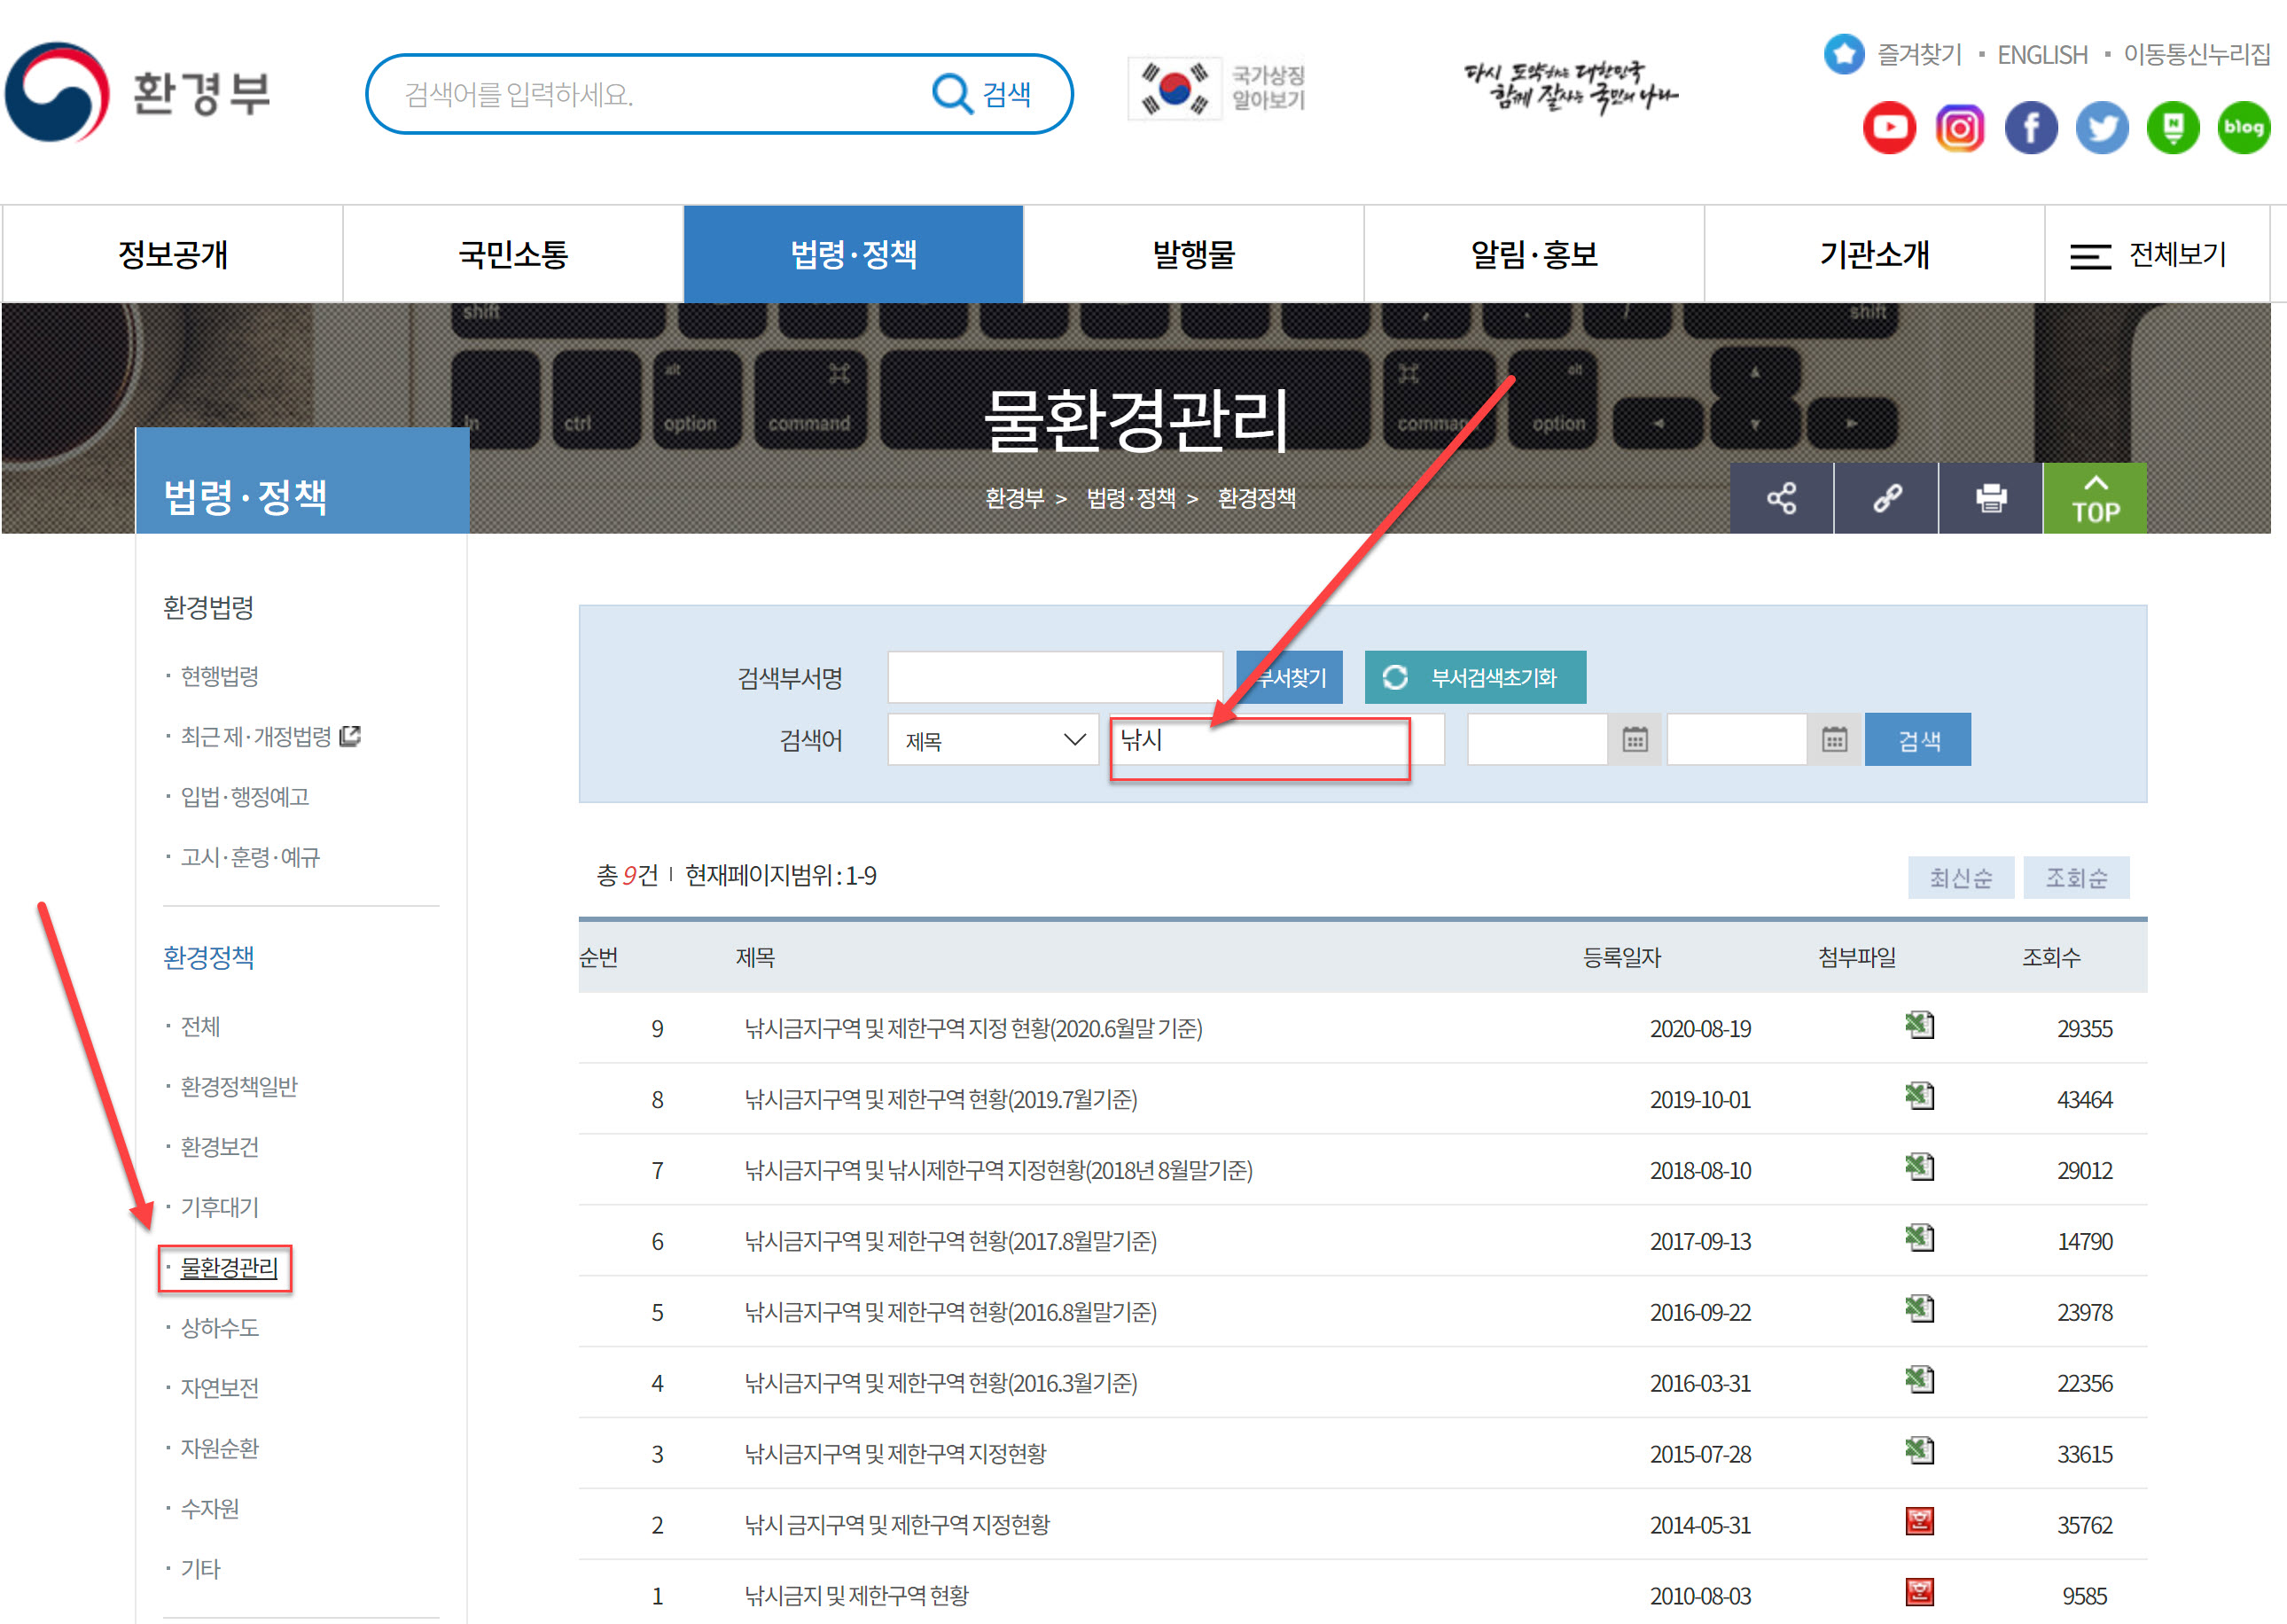The image size is (2287, 1624).
Task: Select the 정보공개 main menu tab
Action: (x=172, y=255)
